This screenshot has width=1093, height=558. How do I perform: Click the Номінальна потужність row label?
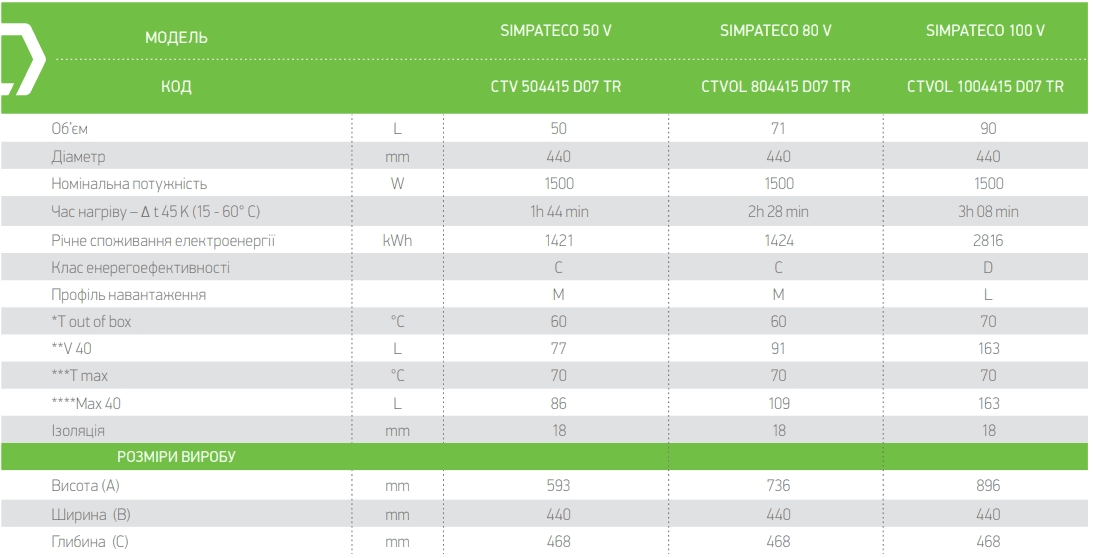point(129,184)
